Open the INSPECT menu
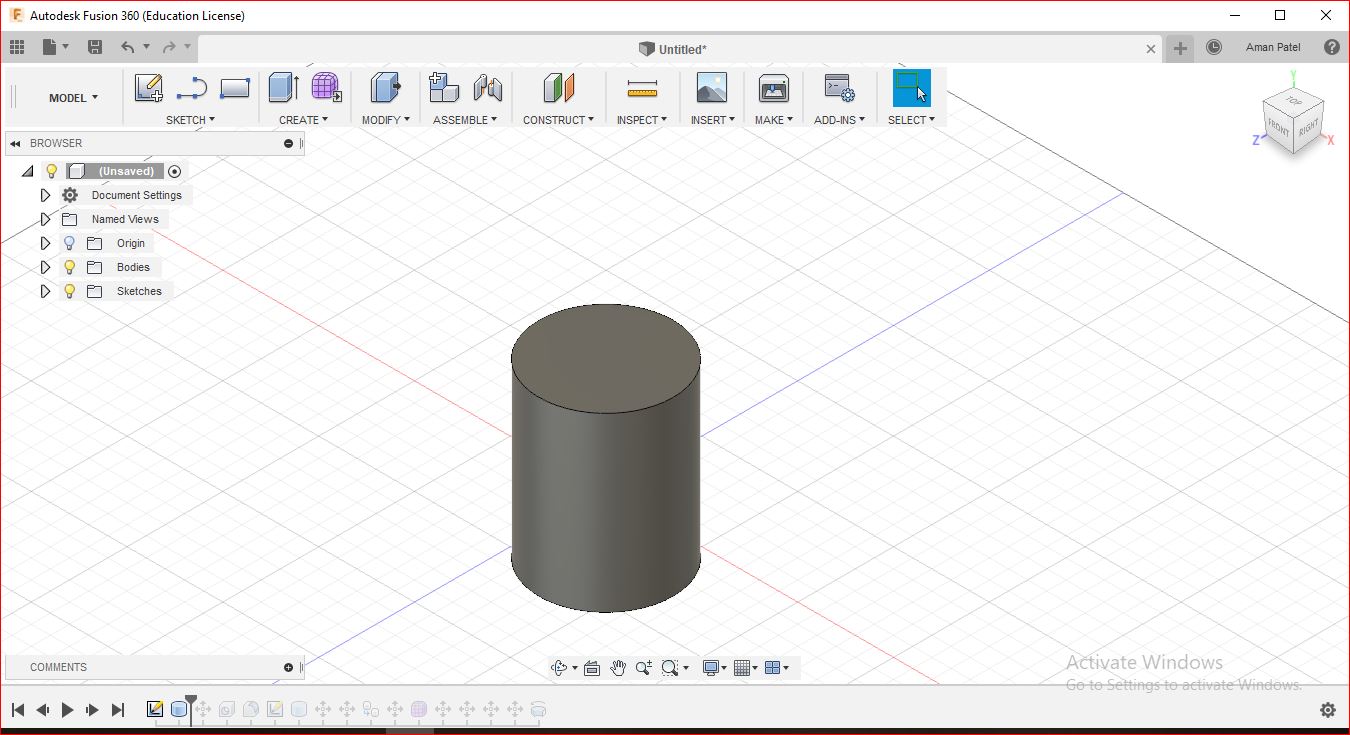1350x735 pixels. pyautogui.click(x=642, y=120)
